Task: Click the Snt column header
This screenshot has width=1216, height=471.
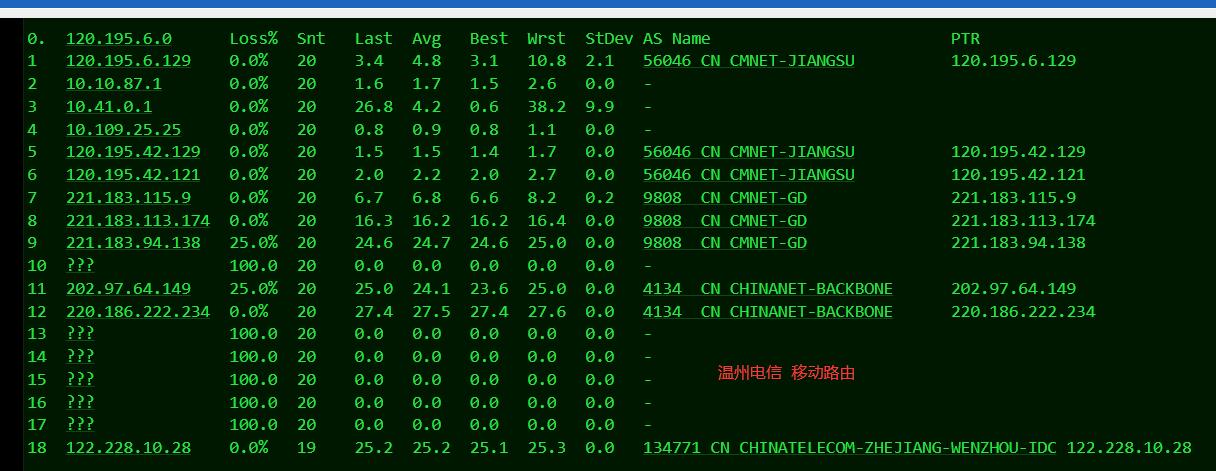Action: pos(311,38)
